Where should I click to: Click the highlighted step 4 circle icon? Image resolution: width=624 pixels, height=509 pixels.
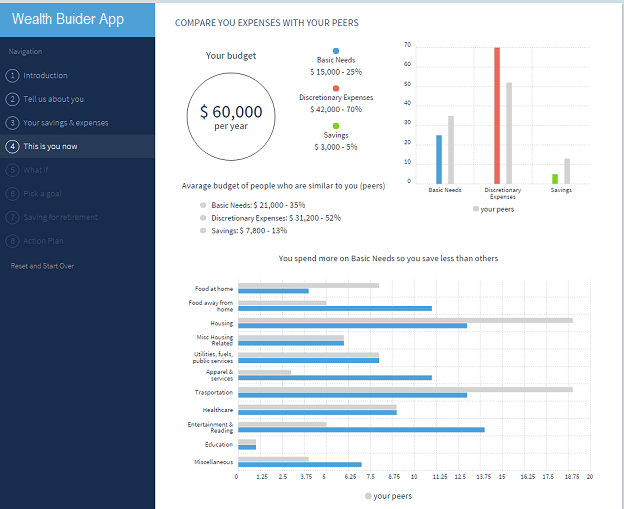coord(12,146)
